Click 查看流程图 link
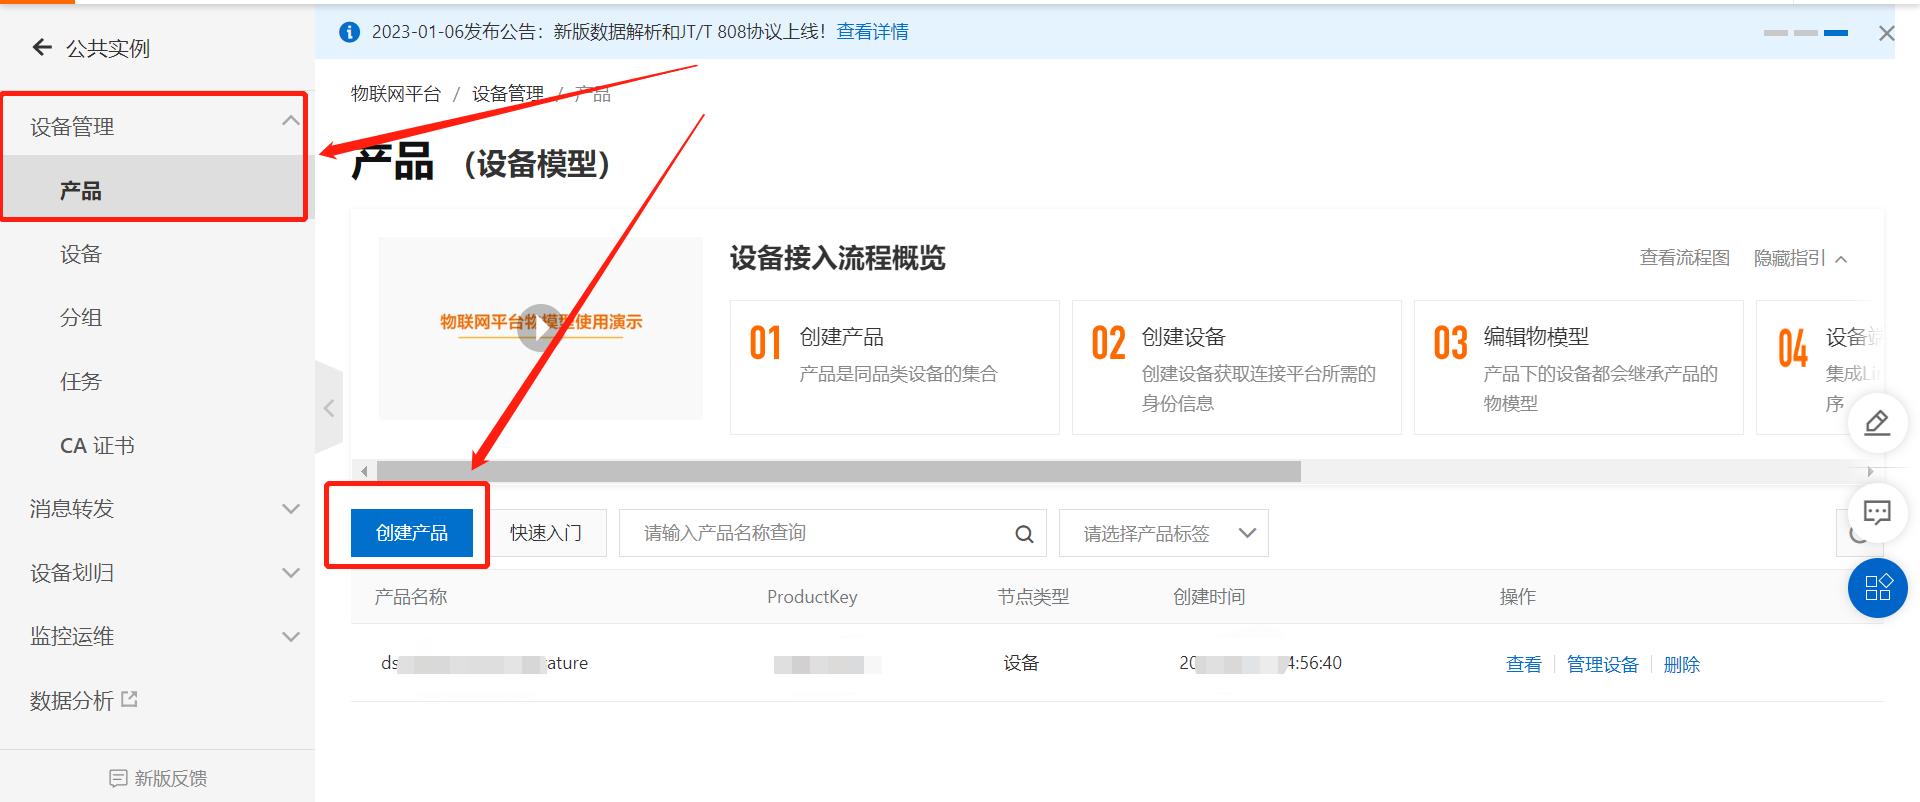Viewport: 1920px width, 802px height. (1685, 258)
